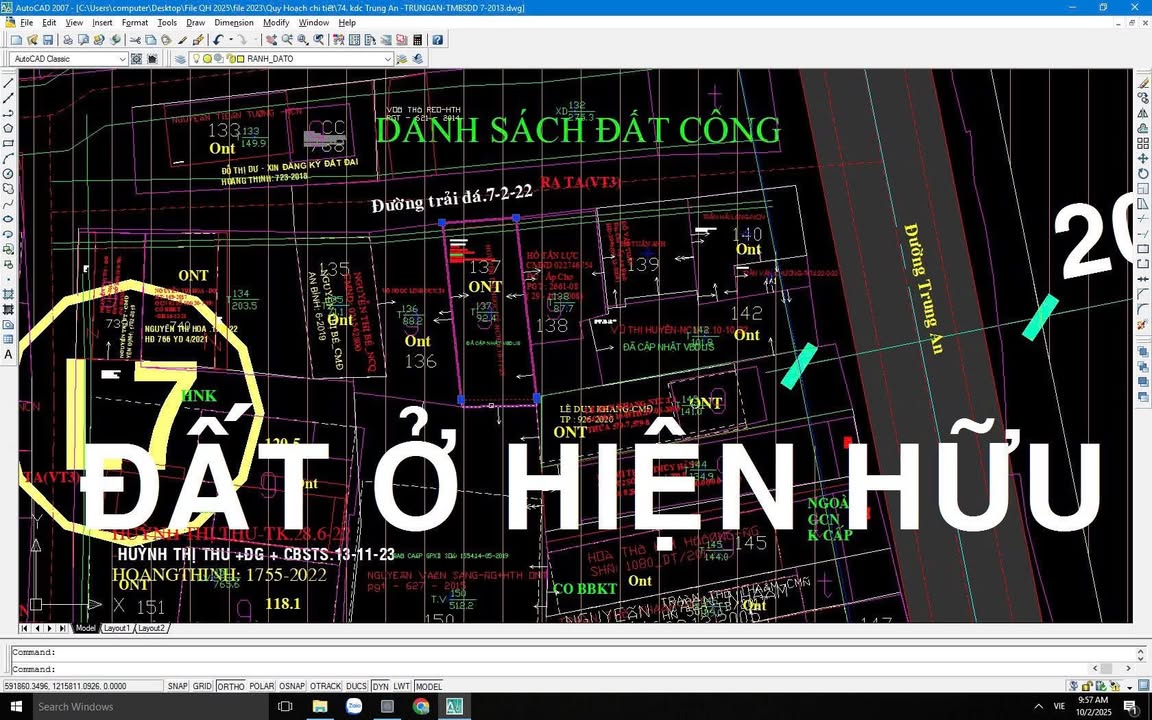
Task: Open the Dimension menu
Action: click(233, 22)
